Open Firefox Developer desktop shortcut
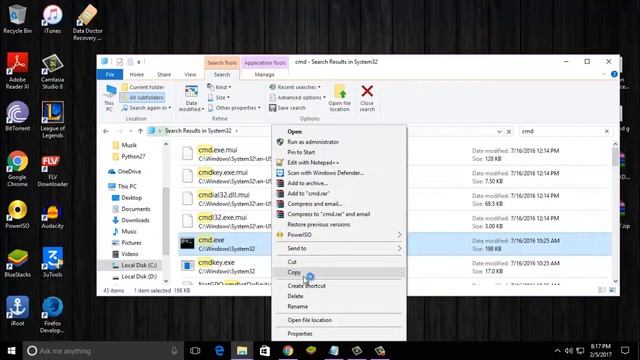The width and height of the screenshot is (640, 360). tap(52, 315)
